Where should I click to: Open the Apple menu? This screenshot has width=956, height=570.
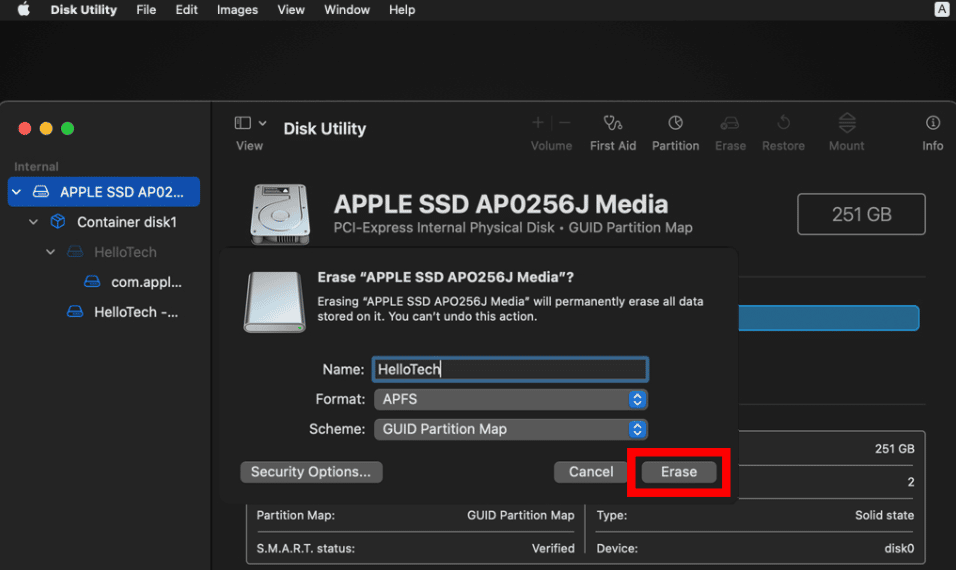23,9
